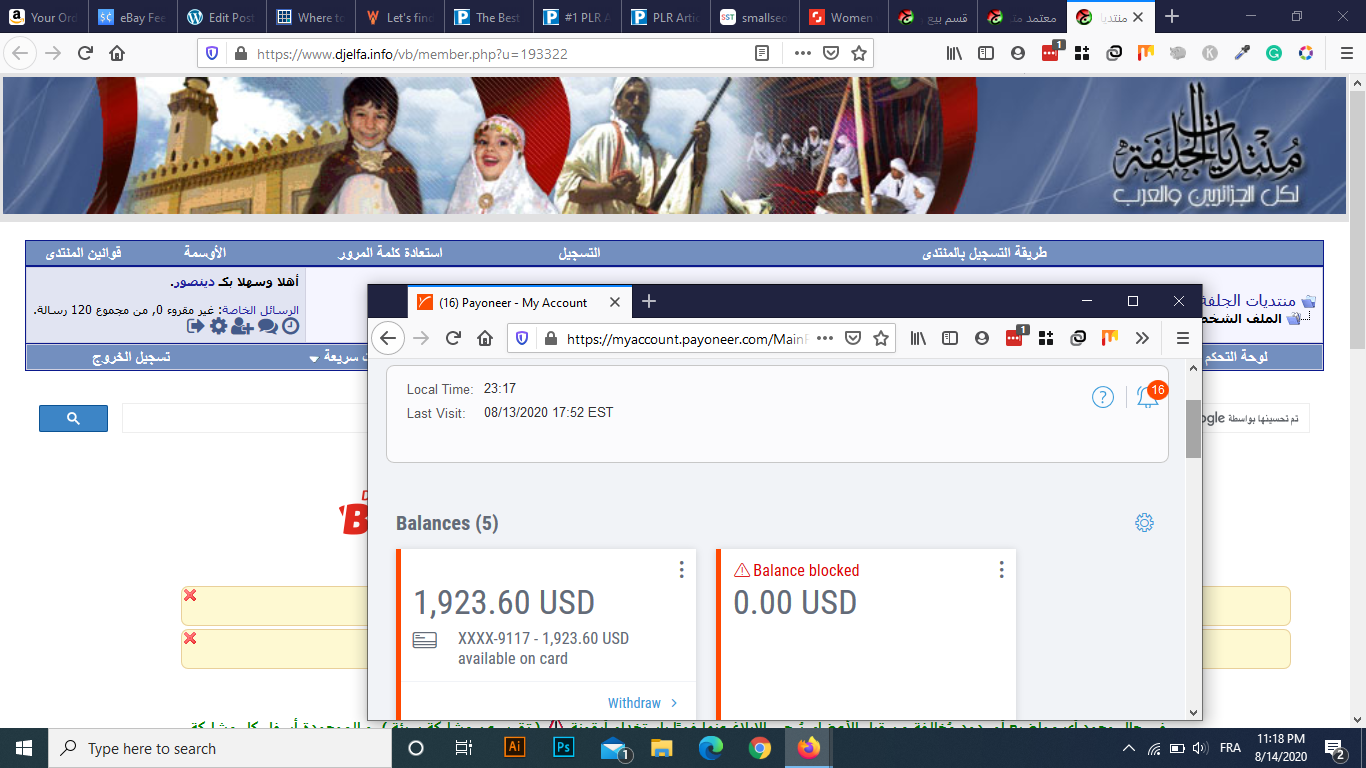This screenshot has width=1366, height=768.
Task: Toggle sidebar icon in Payoneer window toolbar
Action: [950, 339]
